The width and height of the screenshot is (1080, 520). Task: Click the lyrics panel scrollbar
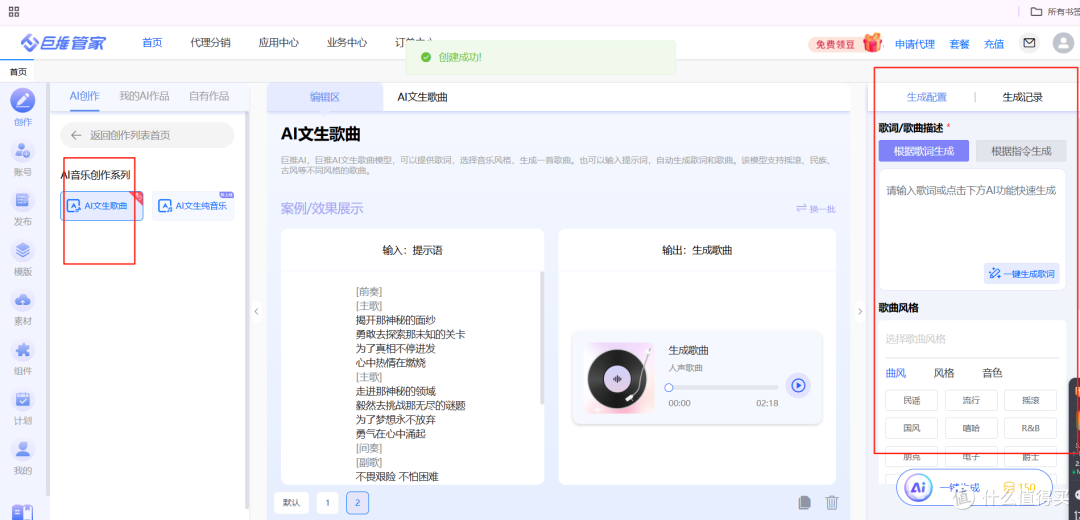tap(541, 337)
